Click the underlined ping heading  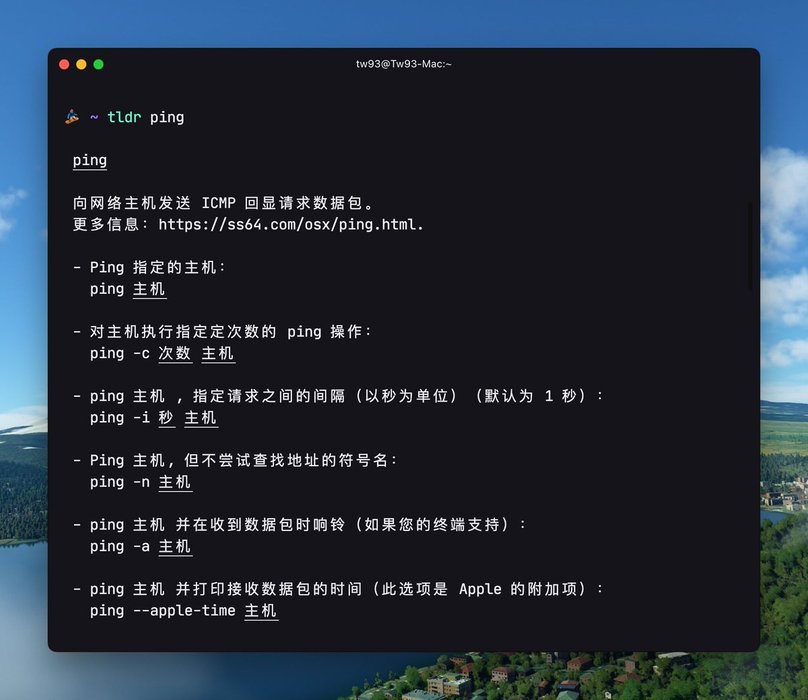click(x=89, y=160)
